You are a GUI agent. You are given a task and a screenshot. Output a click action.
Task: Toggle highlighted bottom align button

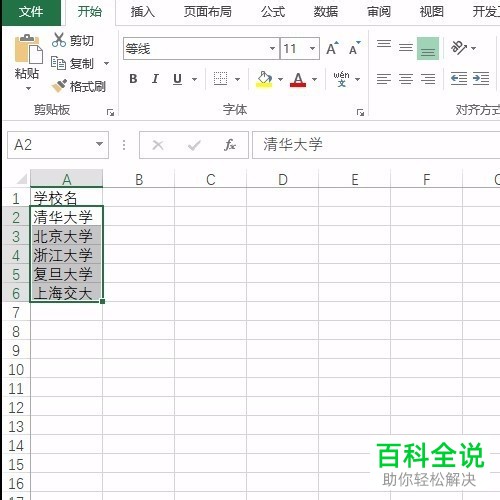point(428,49)
